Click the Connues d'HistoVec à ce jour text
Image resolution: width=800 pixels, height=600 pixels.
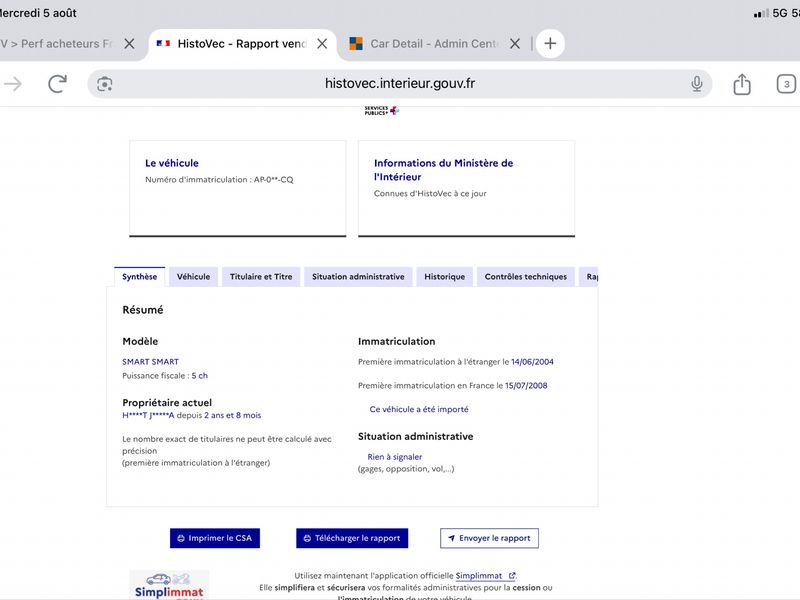pyautogui.click(x=430, y=193)
